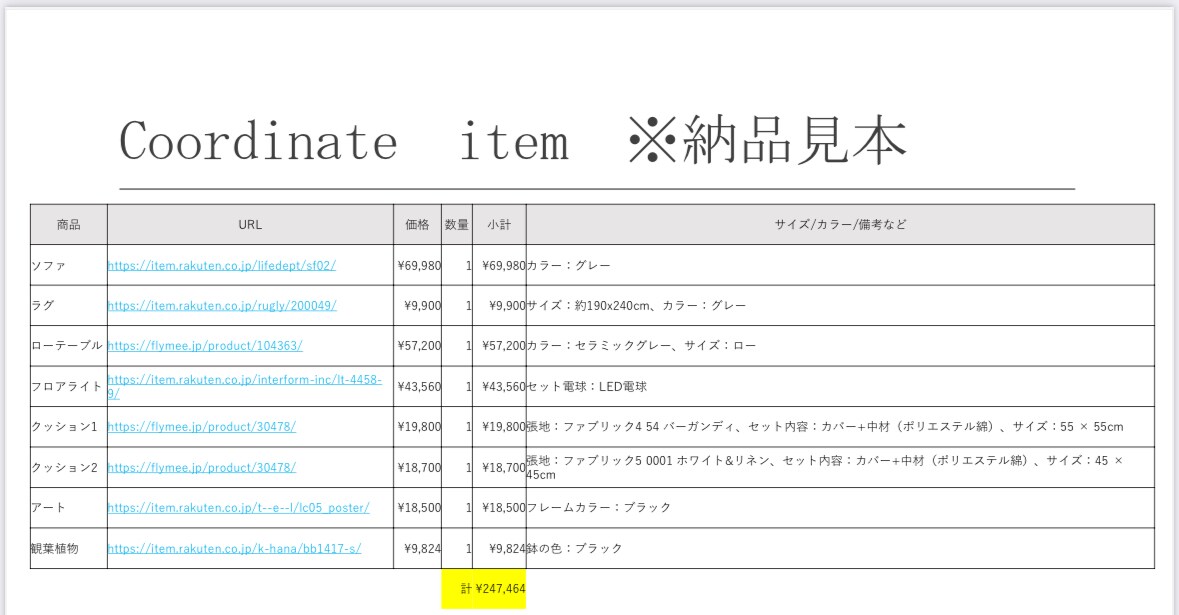Click ¥18,700 in the 価格 column
The image size is (1179, 615).
point(419,467)
